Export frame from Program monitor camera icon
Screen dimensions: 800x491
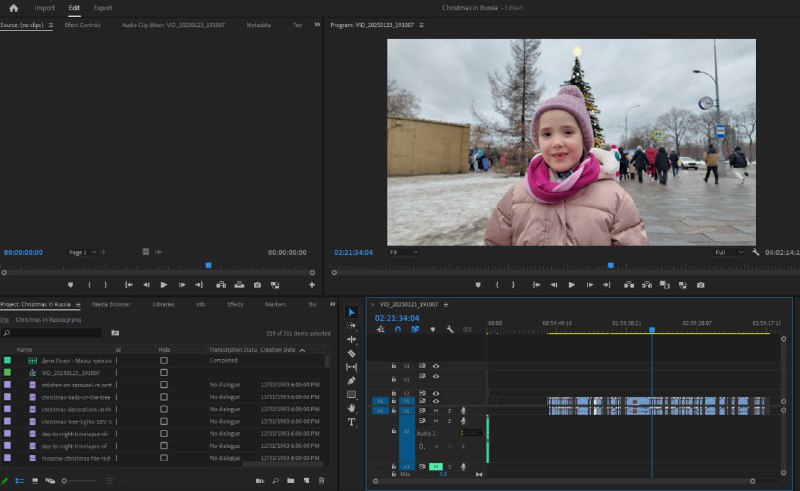(701, 285)
